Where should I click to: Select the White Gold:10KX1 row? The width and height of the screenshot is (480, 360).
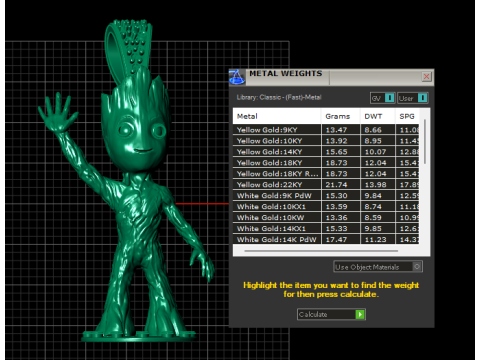[326, 207]
